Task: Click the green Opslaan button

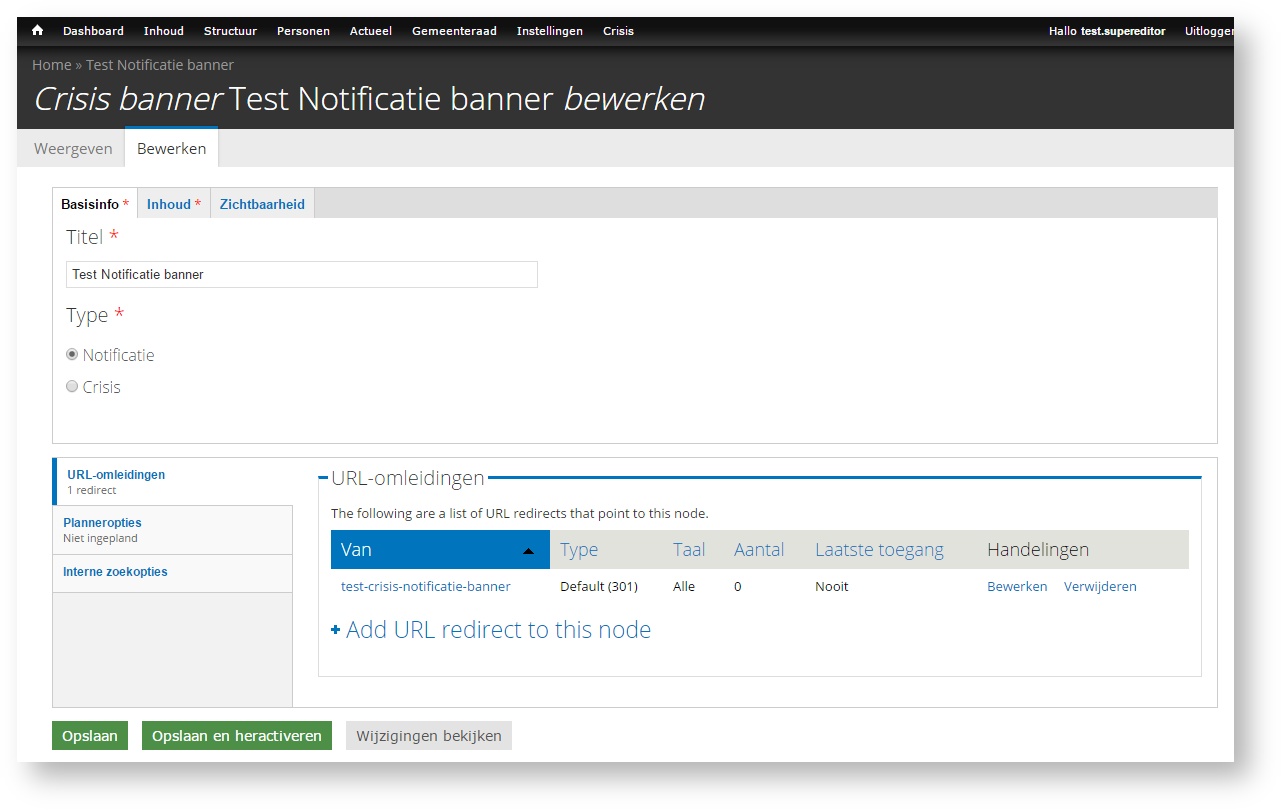Action: pyautogui.click(x=90, y=736)
